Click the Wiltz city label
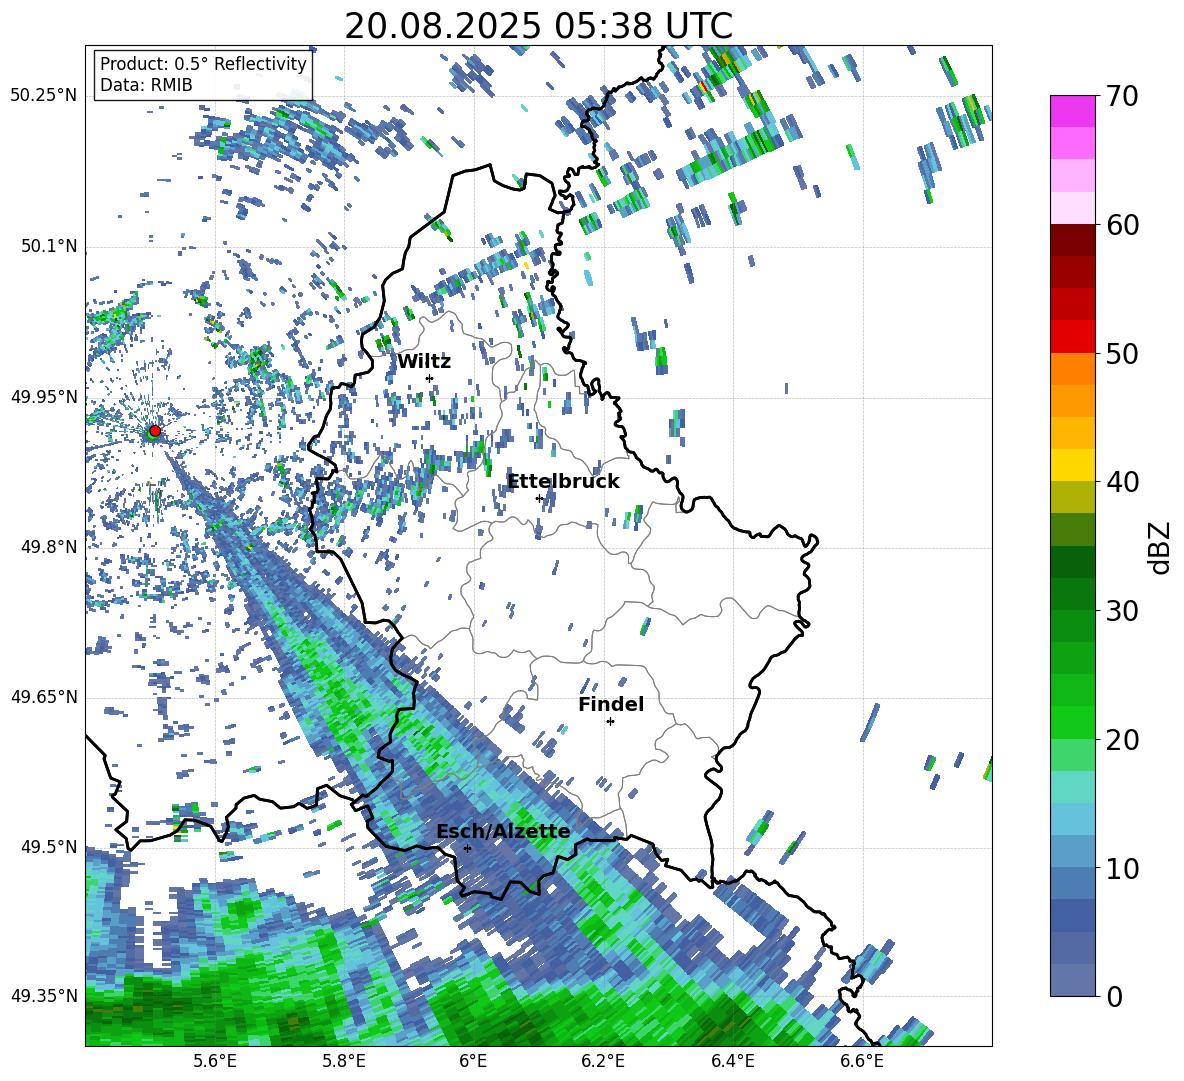 [424, 362]
